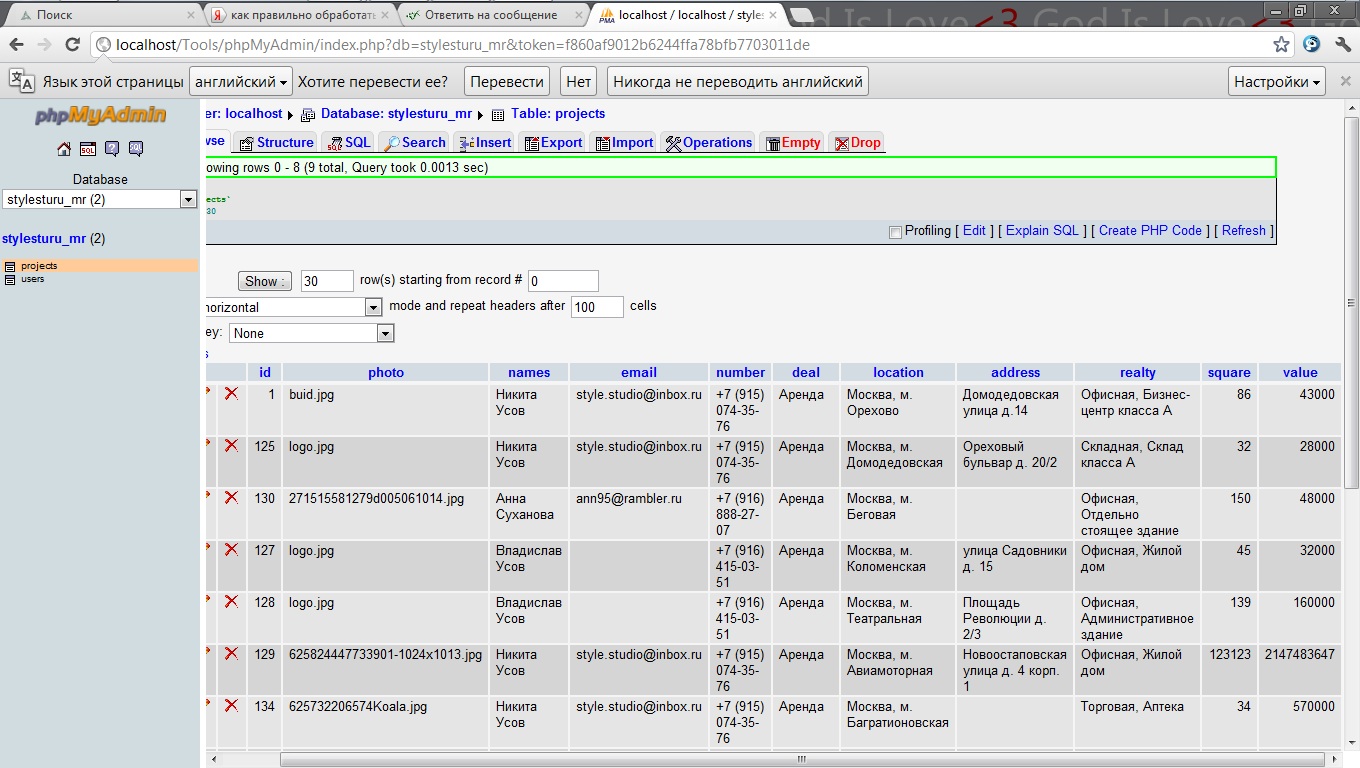Click browse icon next to projects table
Image resolution: width=1360 pixels, height=768 pixels.
click(x=10, y=266)
